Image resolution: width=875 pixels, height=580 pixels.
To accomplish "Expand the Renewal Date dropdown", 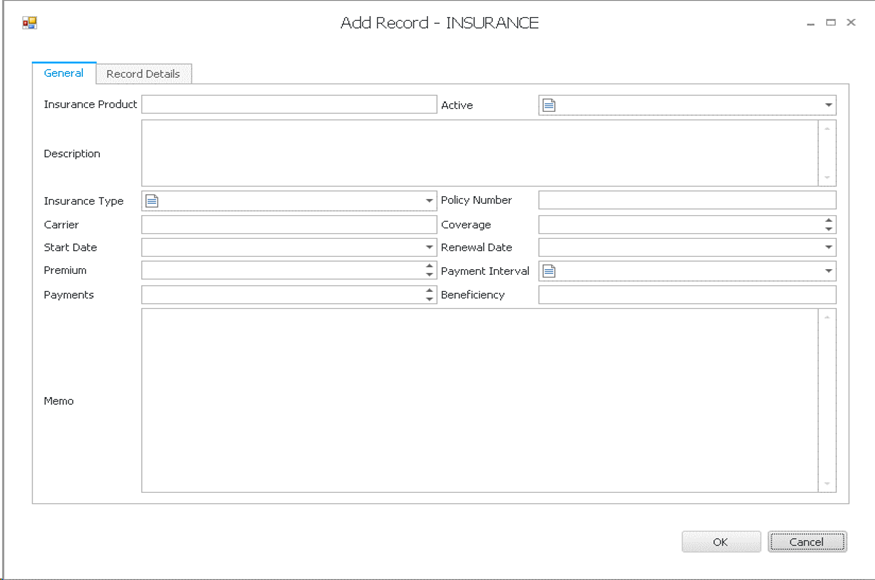I will click(828, 247).
